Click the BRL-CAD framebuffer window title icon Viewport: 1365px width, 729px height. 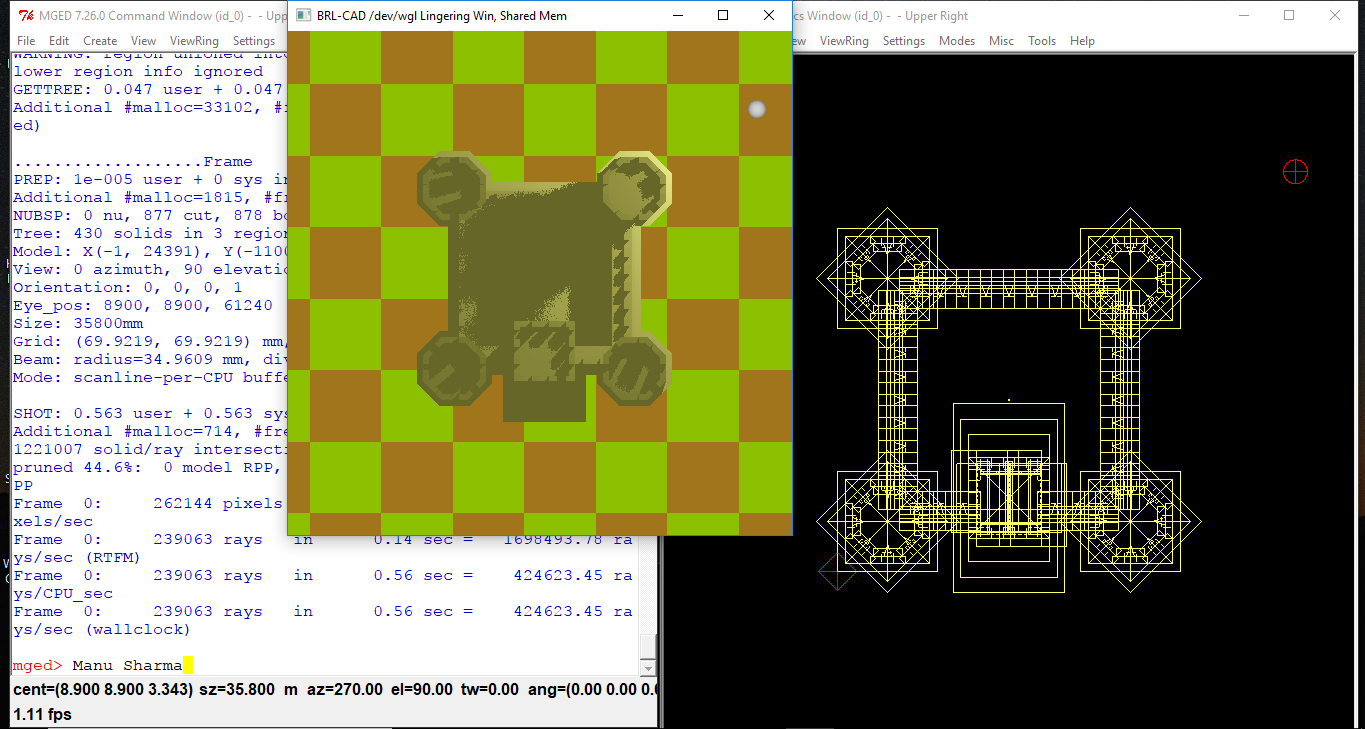pyautogui.click(x=303, y=16)
